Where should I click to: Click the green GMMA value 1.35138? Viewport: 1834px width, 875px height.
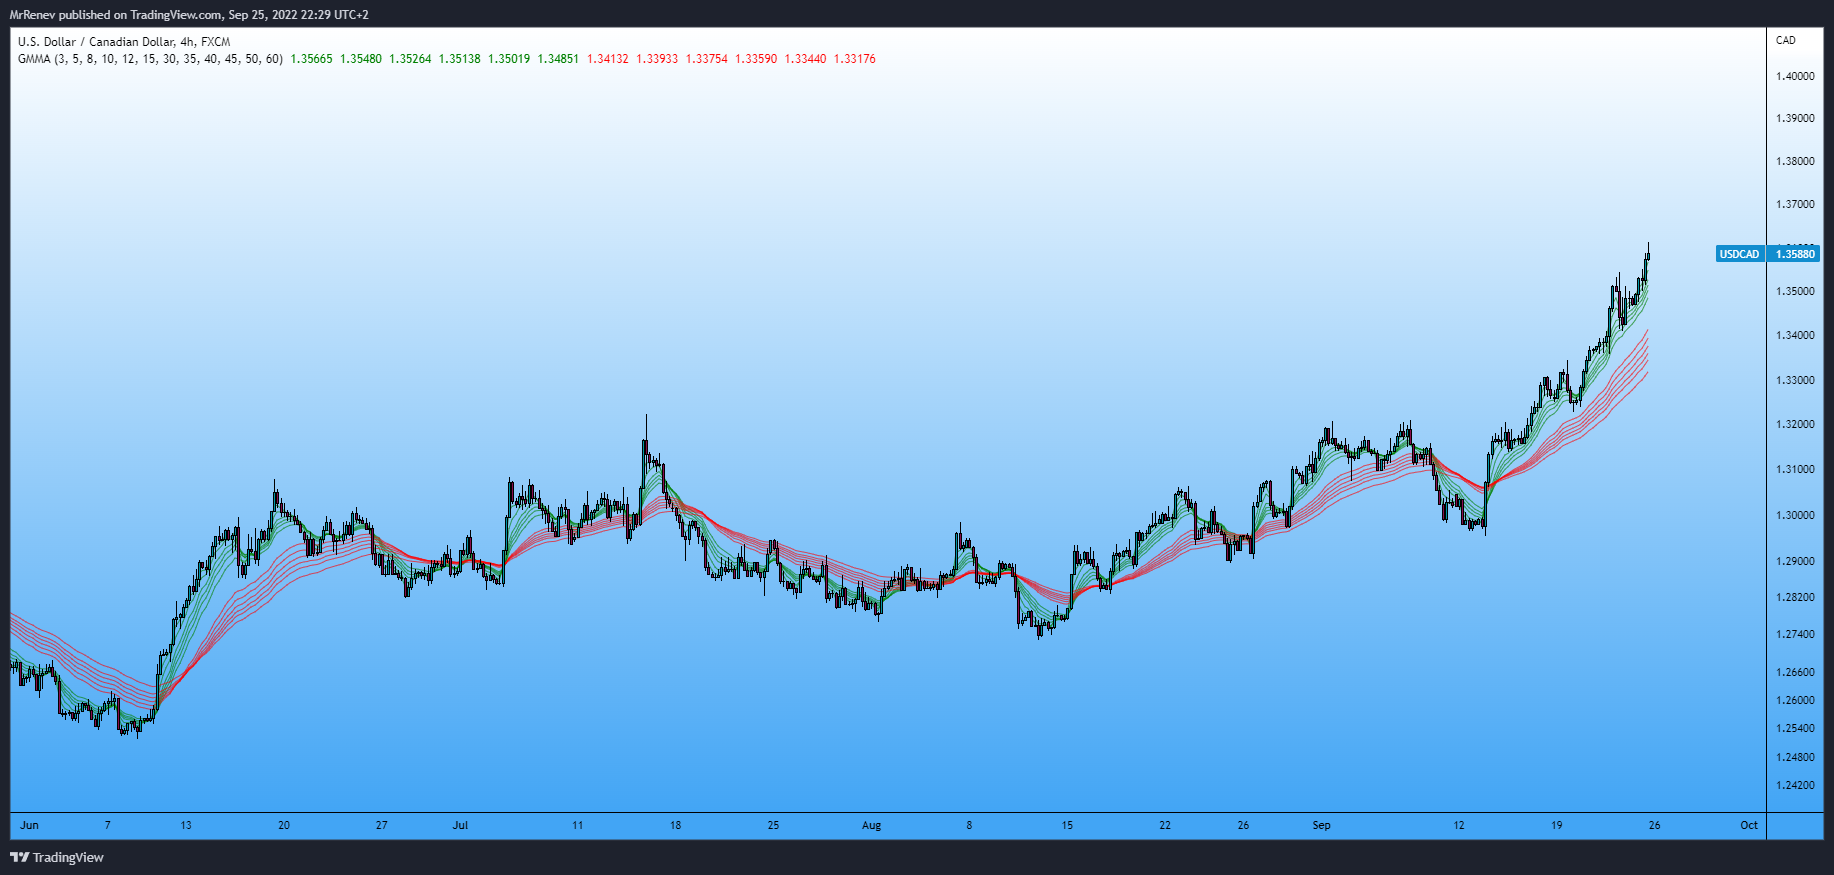459,59
